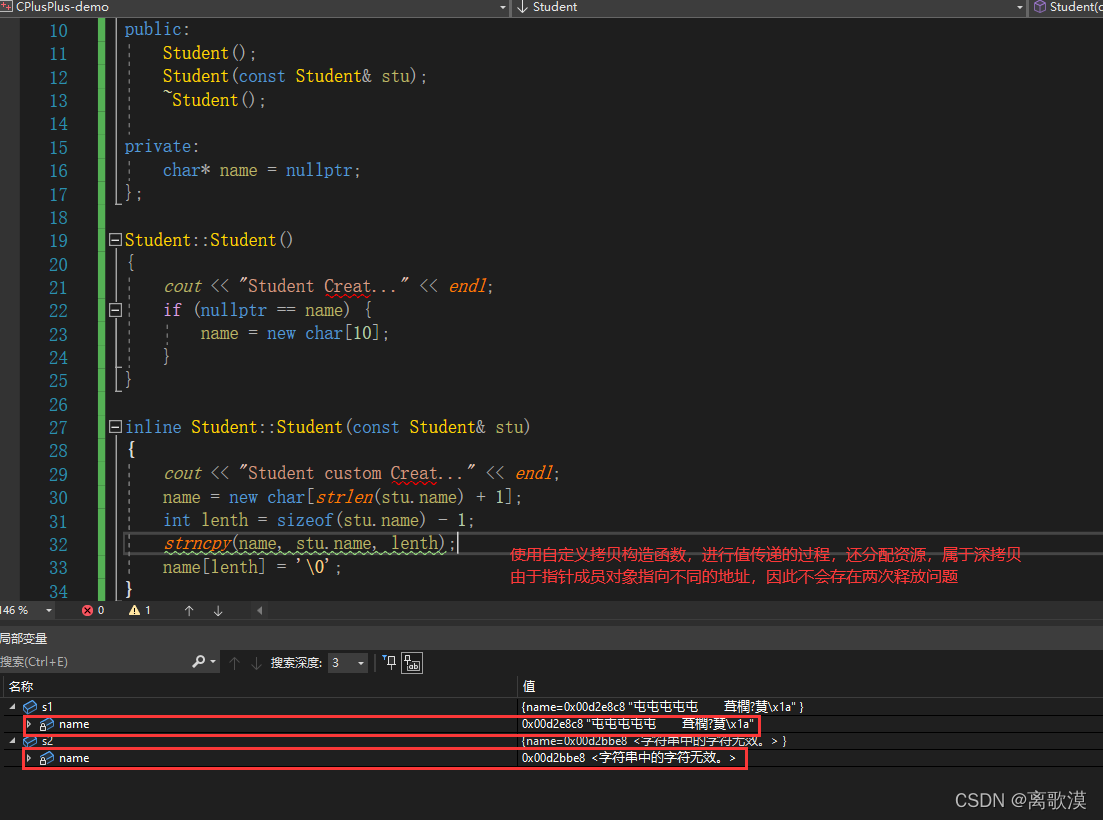Screen dimensions: 1103x820
Task: Click 'name[lenth] = '\0';' statement
Action: point(252,567)
